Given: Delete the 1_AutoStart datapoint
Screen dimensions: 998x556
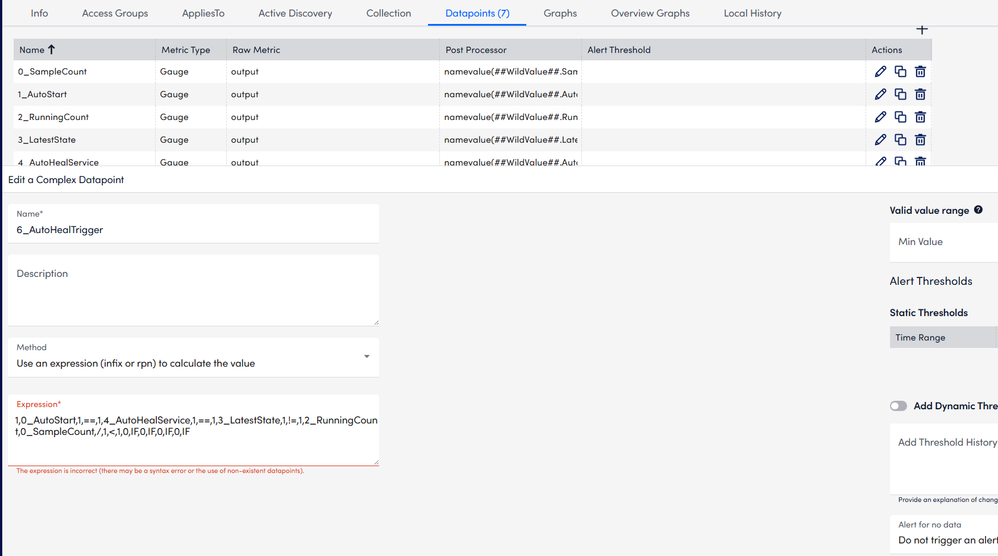Looking at the screenshot, I should tap(920, 95).
